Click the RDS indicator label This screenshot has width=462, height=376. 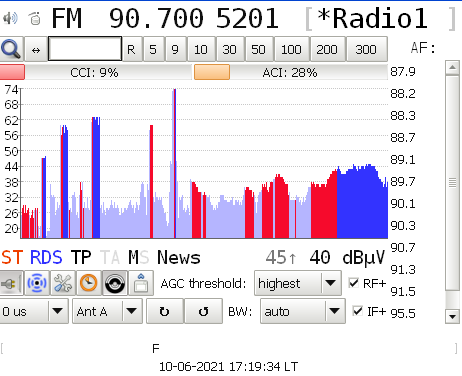coord(46,258)
